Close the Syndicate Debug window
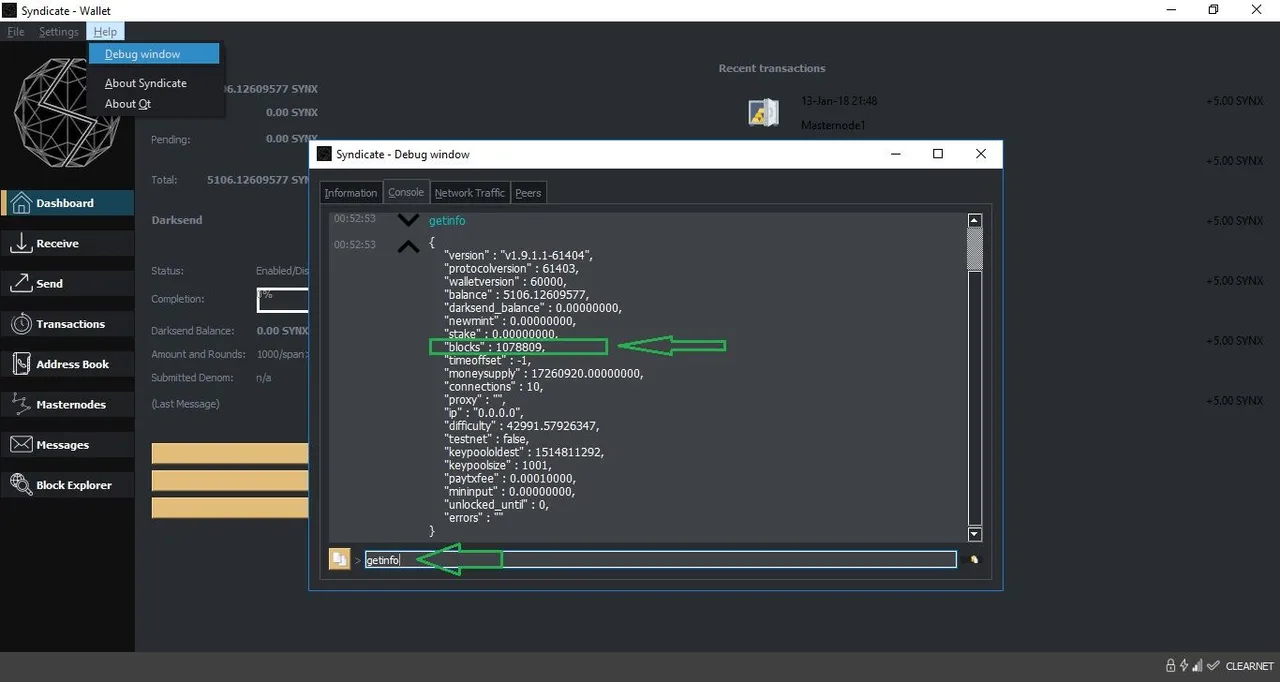The width and height of the screenshot is (1280, 682). pyautogui.click(x=981, y=154)
